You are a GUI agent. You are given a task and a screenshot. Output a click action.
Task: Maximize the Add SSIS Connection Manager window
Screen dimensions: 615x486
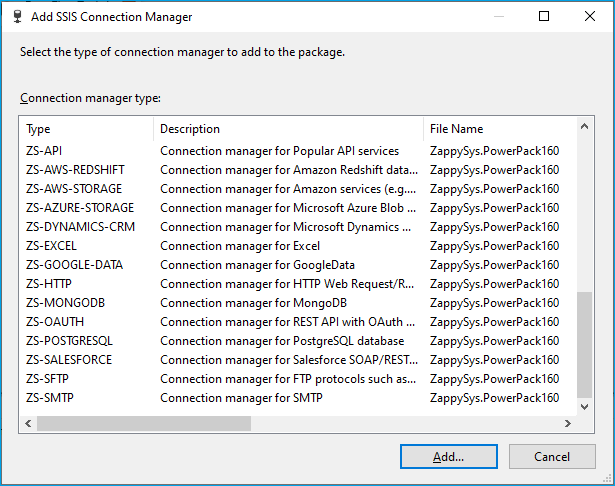click(x=544, y=16)
